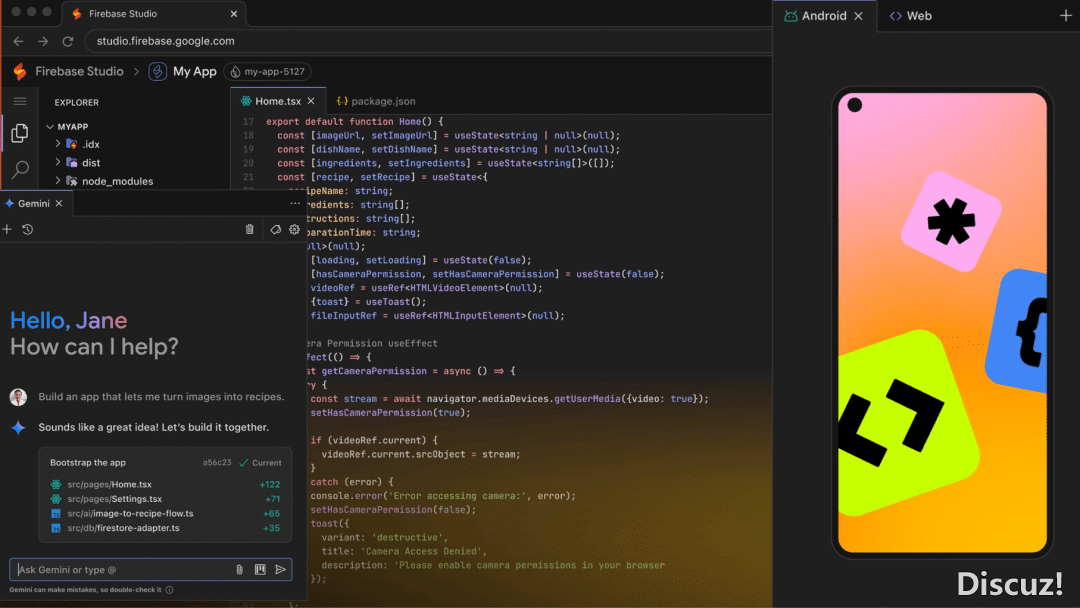Collapse the MYAPP folder tree
1080x608 pixels.
[50, 127]
